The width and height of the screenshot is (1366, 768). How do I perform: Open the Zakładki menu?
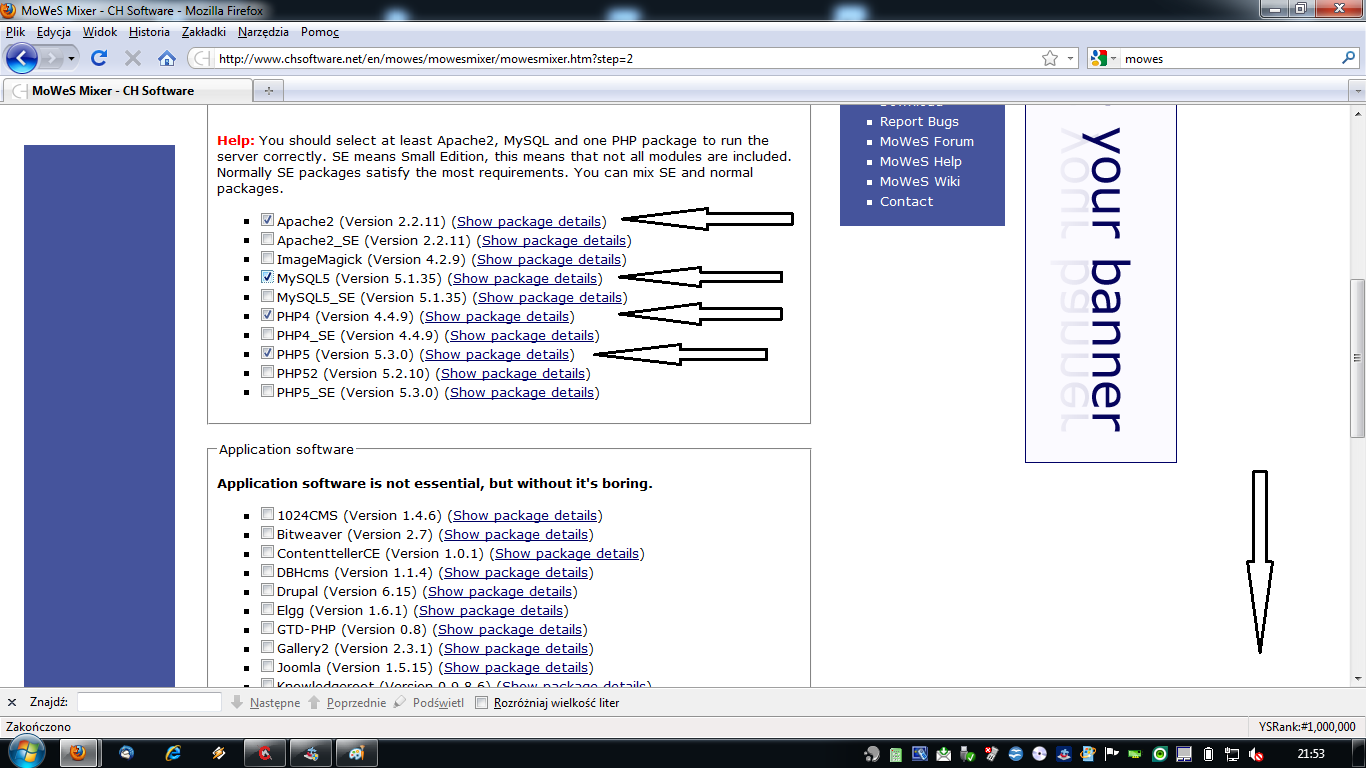click(203, 32)
